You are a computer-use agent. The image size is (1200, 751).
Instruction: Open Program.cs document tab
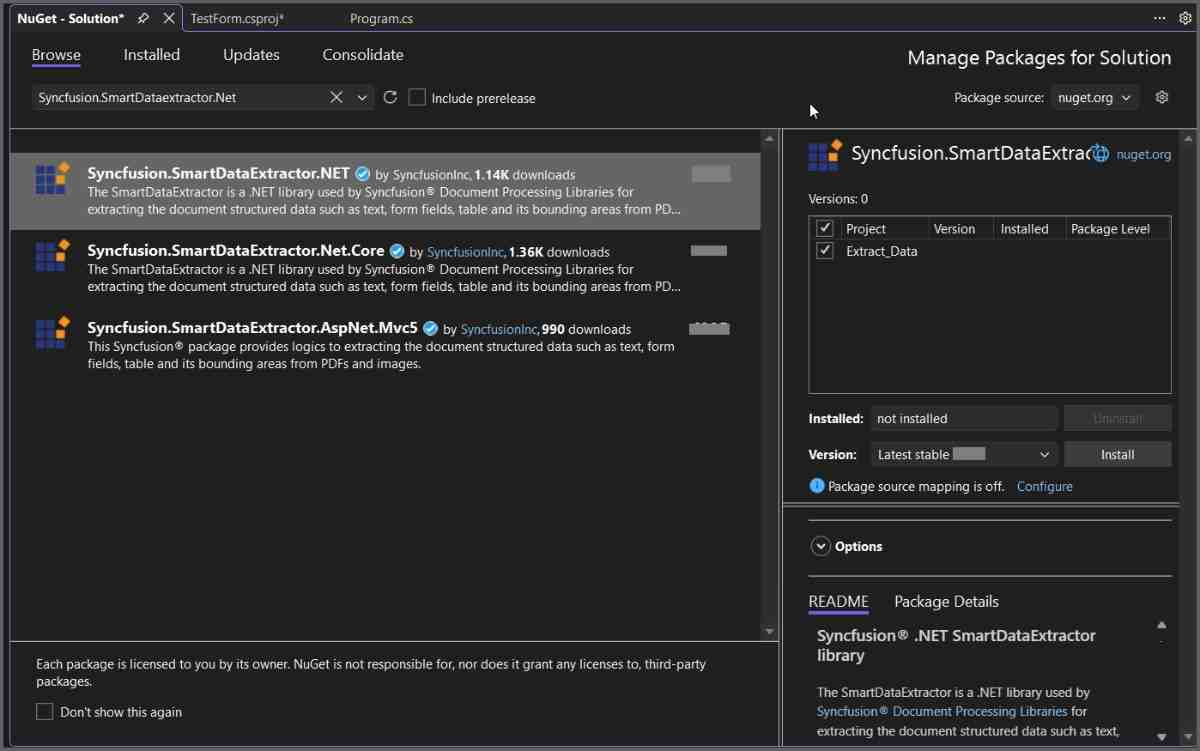click(381, 18)
